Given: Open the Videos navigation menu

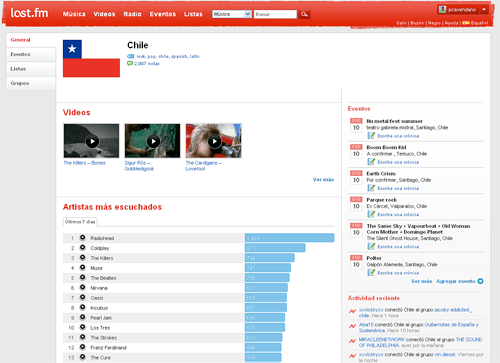Looking at the screenshot, I should (x=104, y=14).
